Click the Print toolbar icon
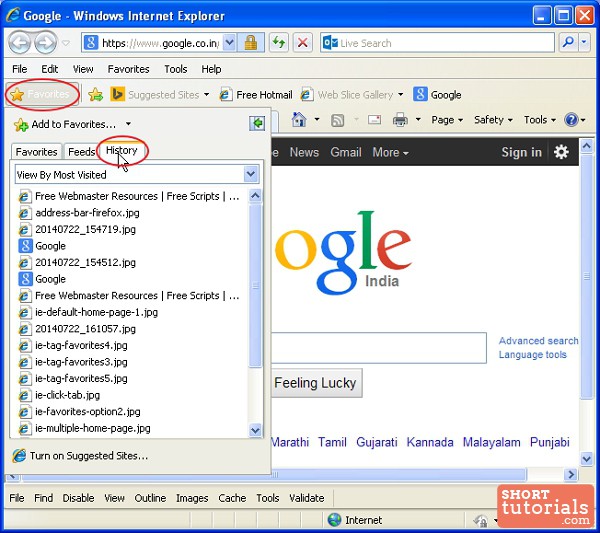 (x=400, y=120)
